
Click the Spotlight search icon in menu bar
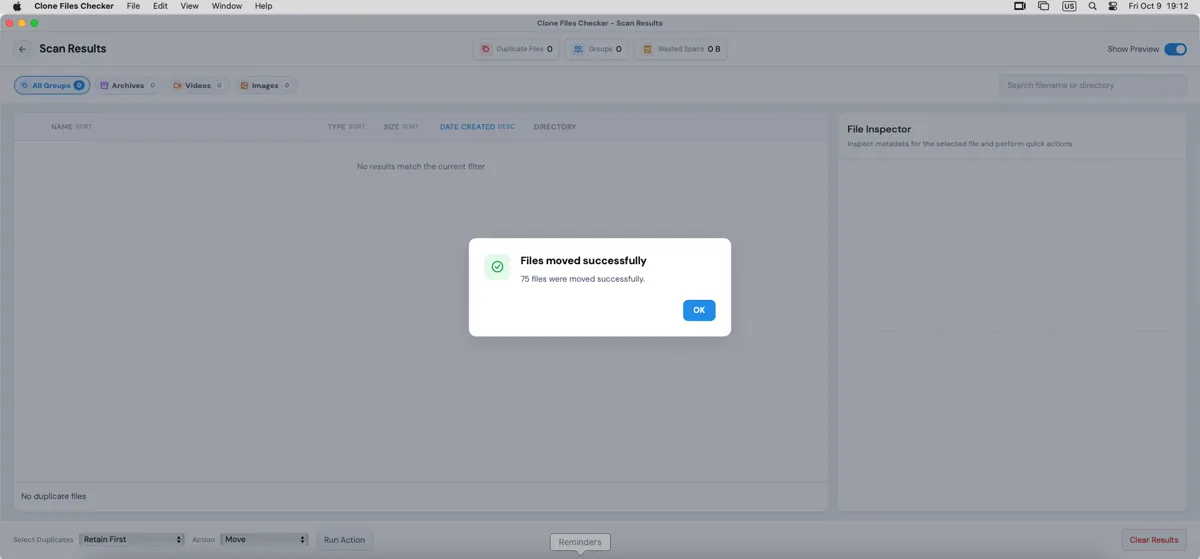tap(1092, 6)
